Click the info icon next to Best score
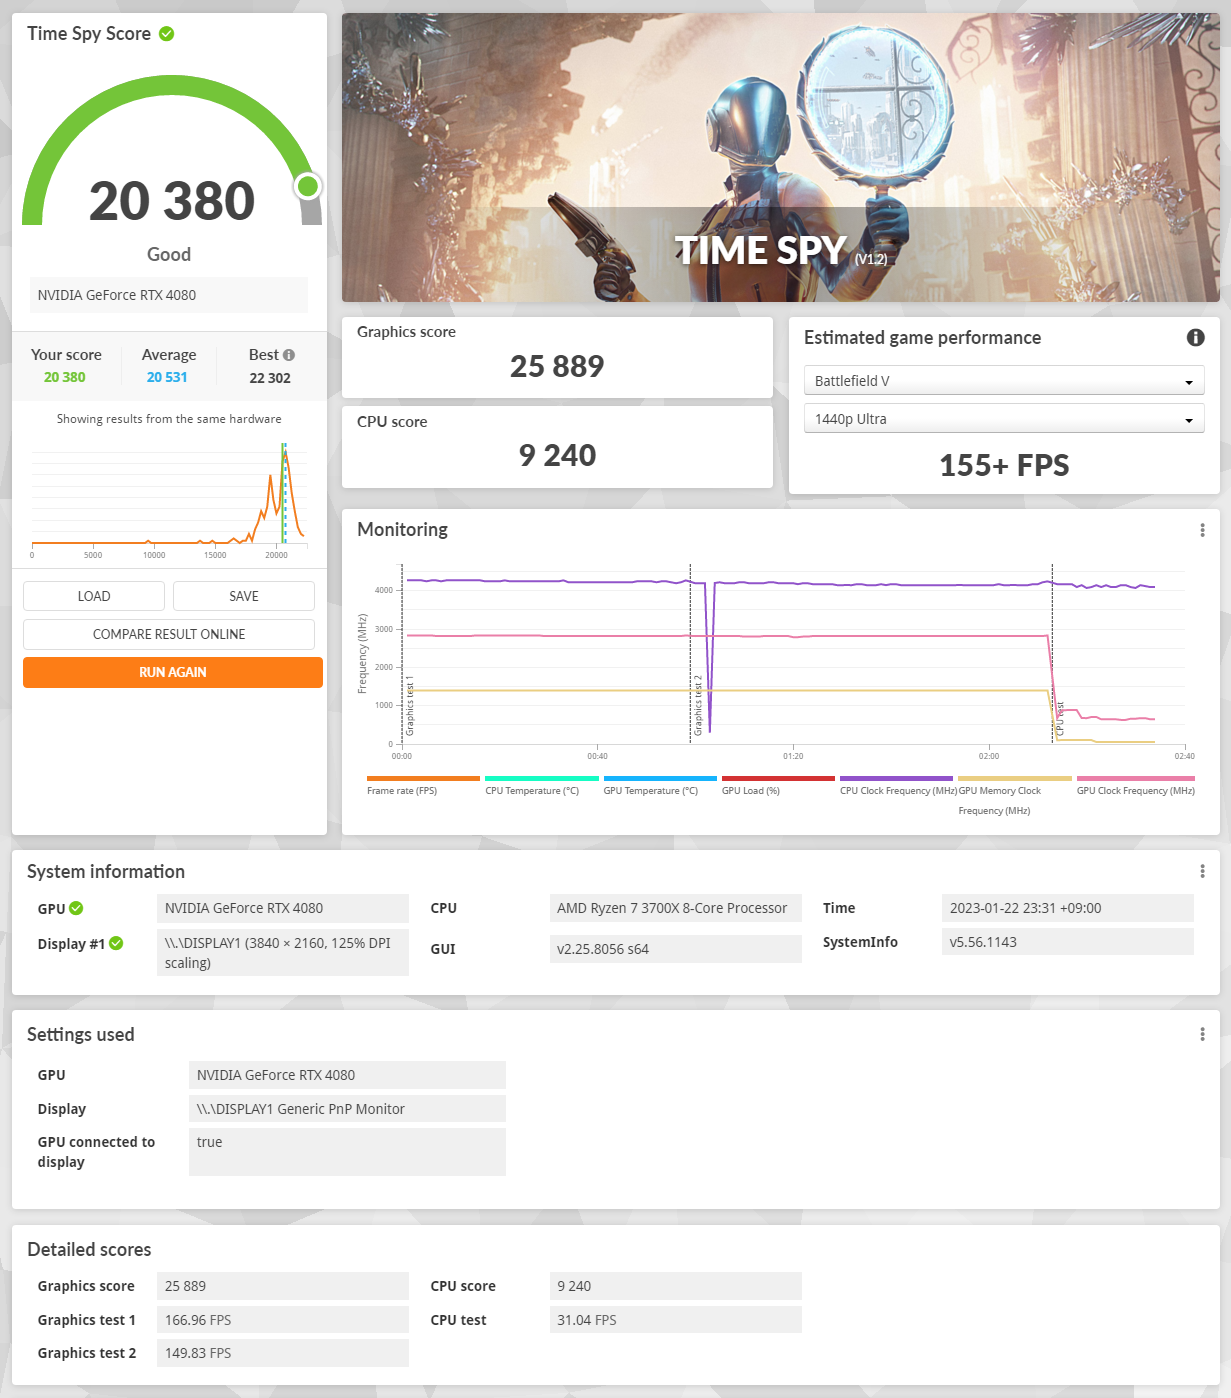The height and width of the screenshot is (1398, 1231). point(289,355)
